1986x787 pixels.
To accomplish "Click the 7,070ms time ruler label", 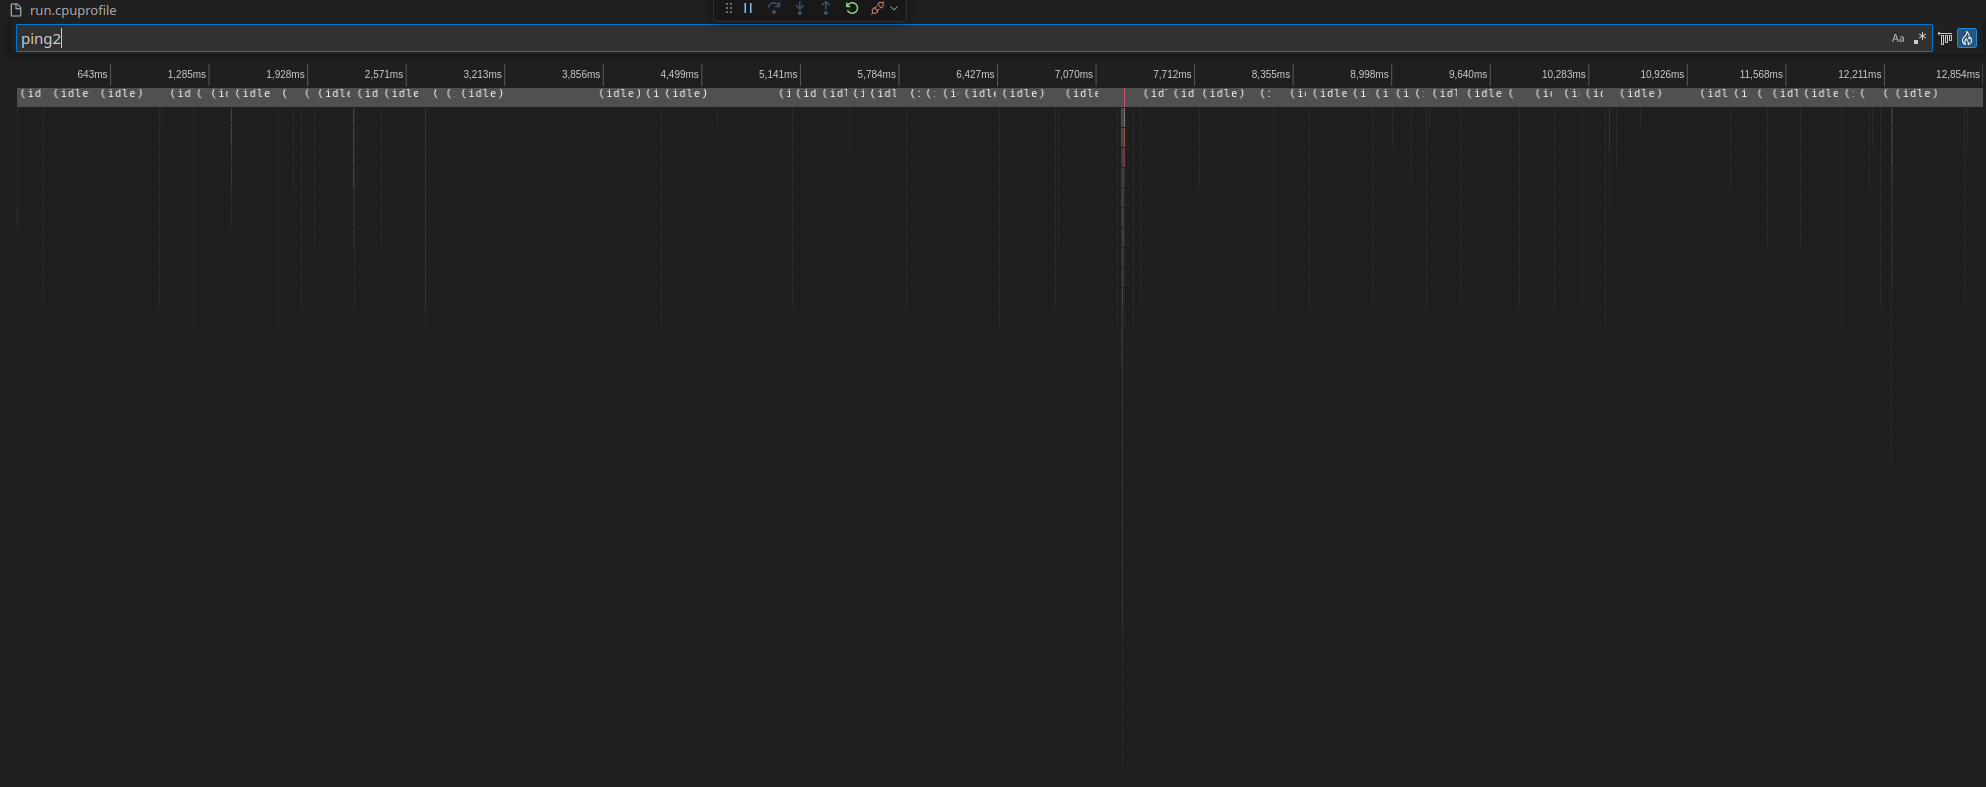I will 1074,75.
